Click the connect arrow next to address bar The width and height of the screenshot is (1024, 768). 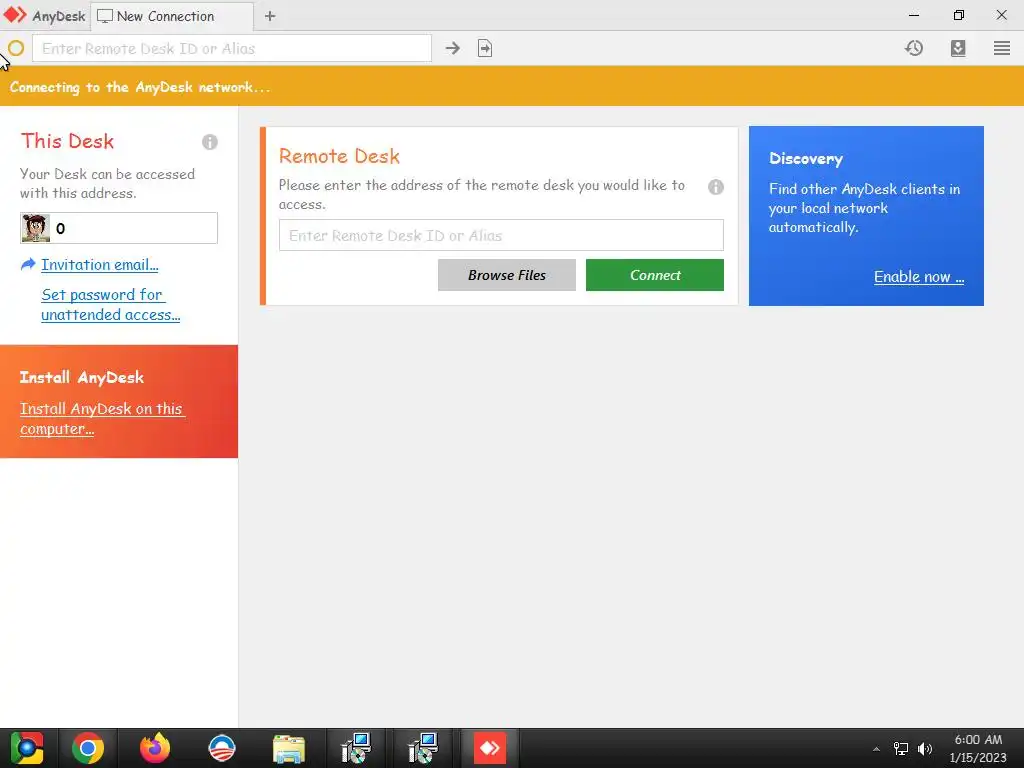pyautogui.click(x=453, y=48)
